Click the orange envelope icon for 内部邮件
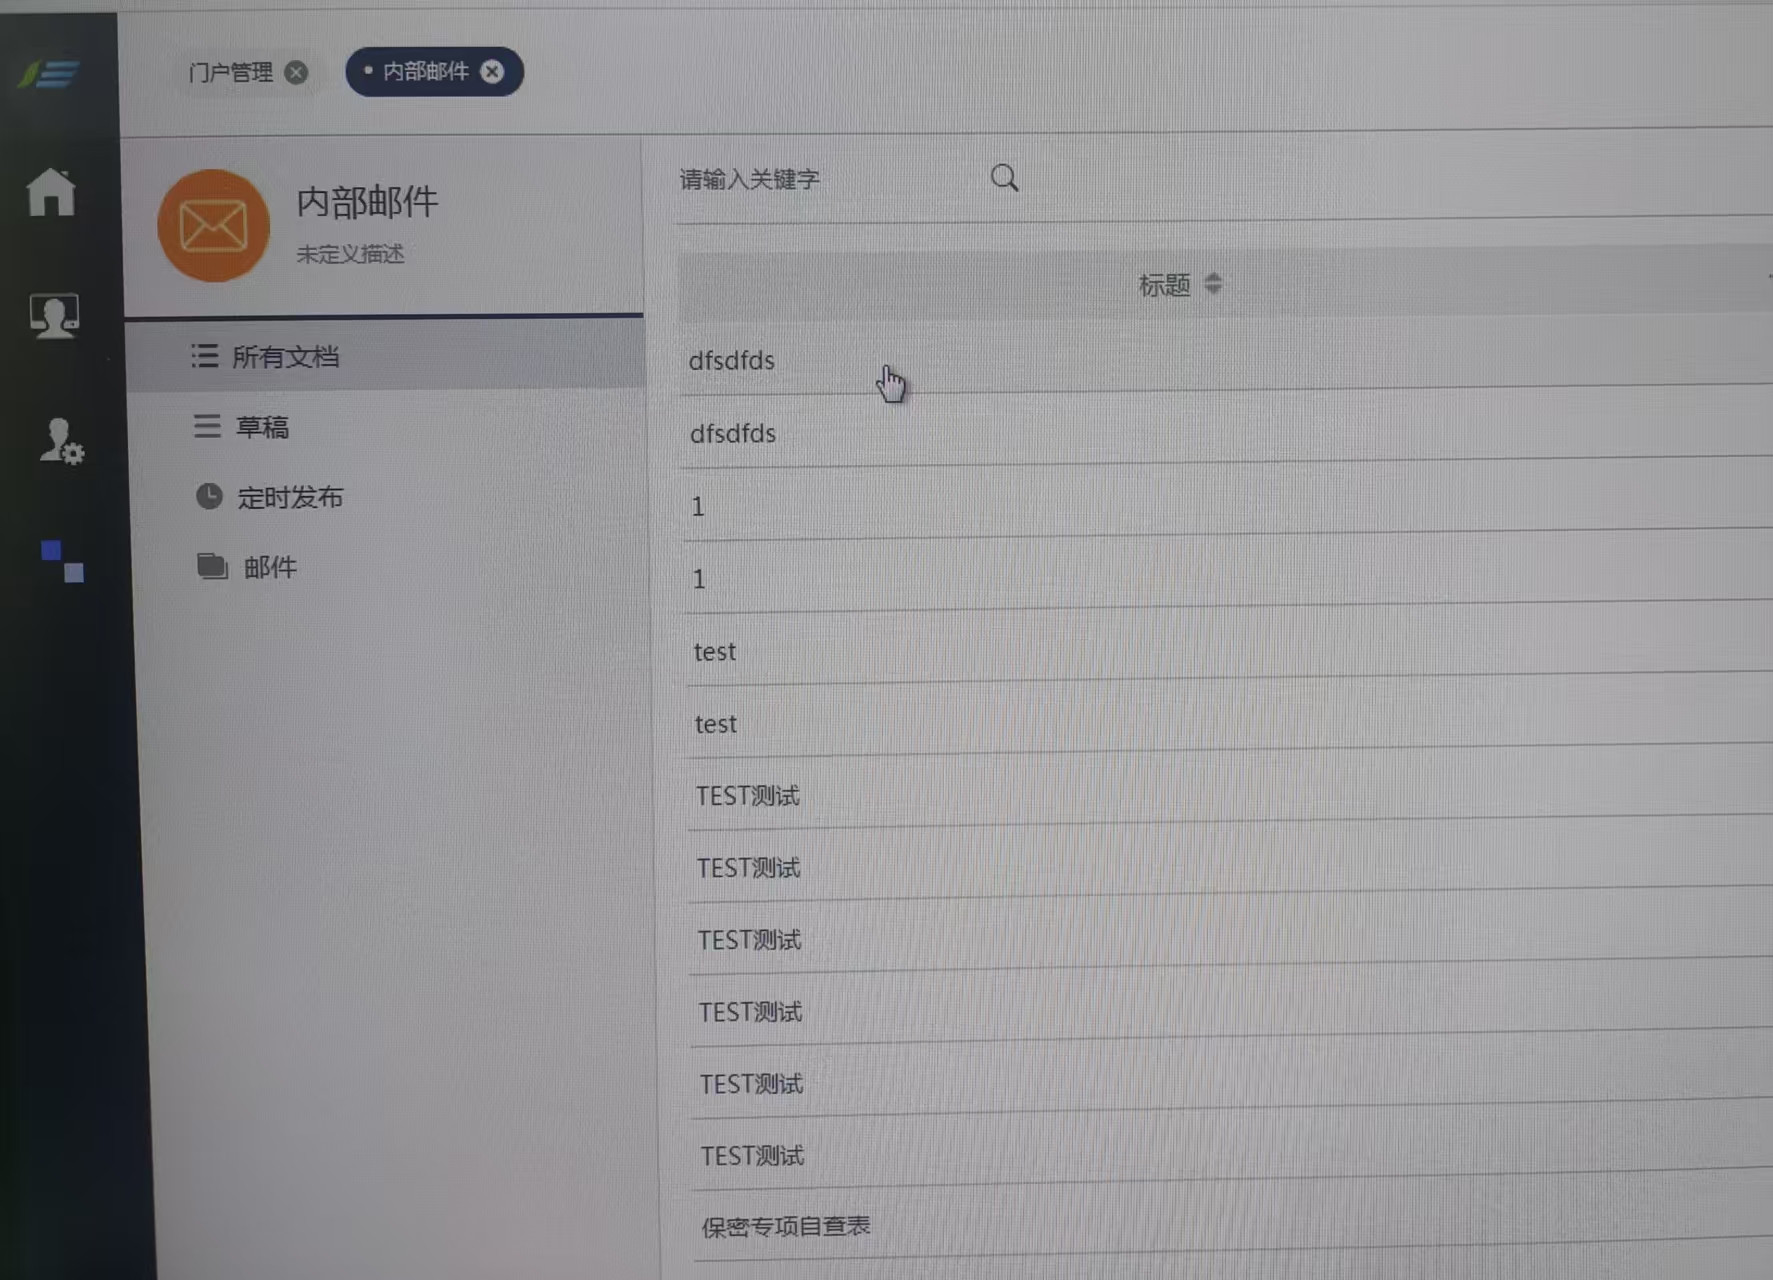1773x1280 pixels. (x=212, y=224)
